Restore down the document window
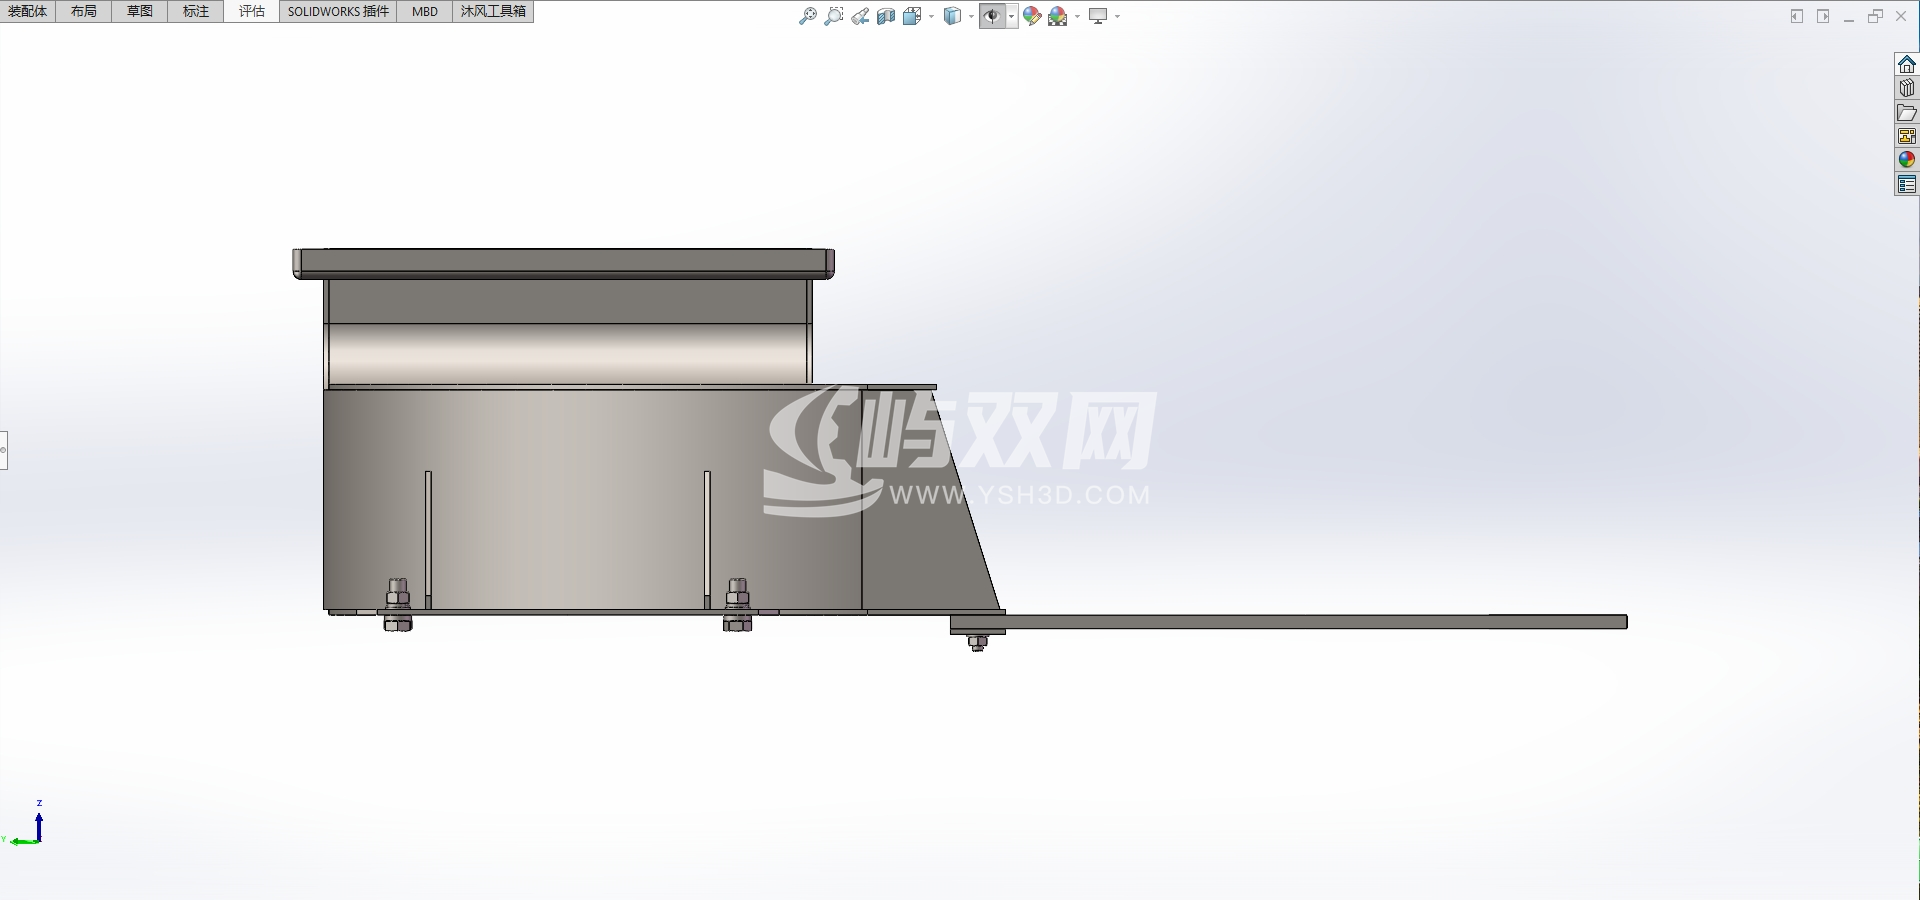1920x900 pixels. click(1875, 16)
